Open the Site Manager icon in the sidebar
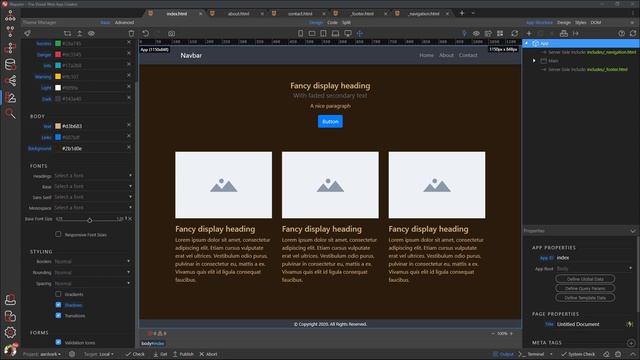 click(10, 16)
